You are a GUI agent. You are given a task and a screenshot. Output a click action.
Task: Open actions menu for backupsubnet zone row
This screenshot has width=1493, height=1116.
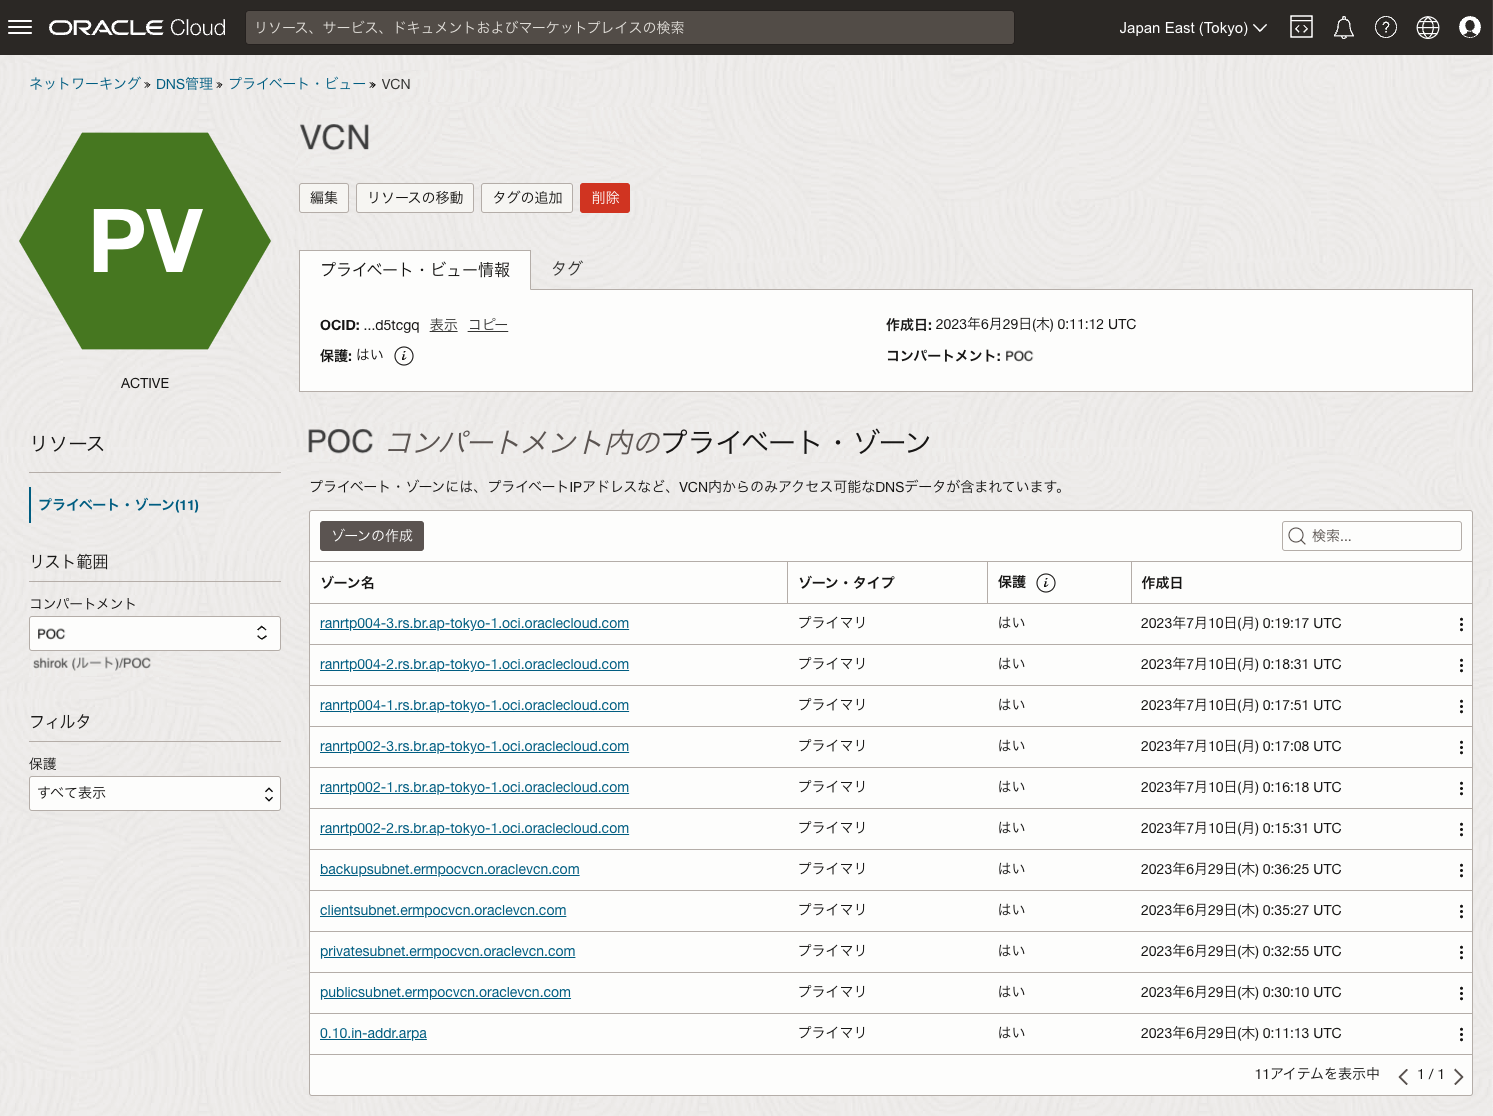[x=1461, y=870]
